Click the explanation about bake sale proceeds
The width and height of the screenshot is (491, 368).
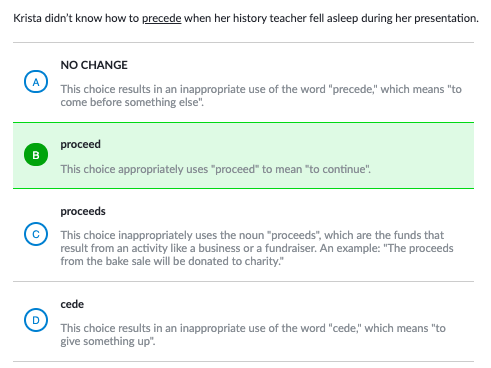(x=257, y=248)
